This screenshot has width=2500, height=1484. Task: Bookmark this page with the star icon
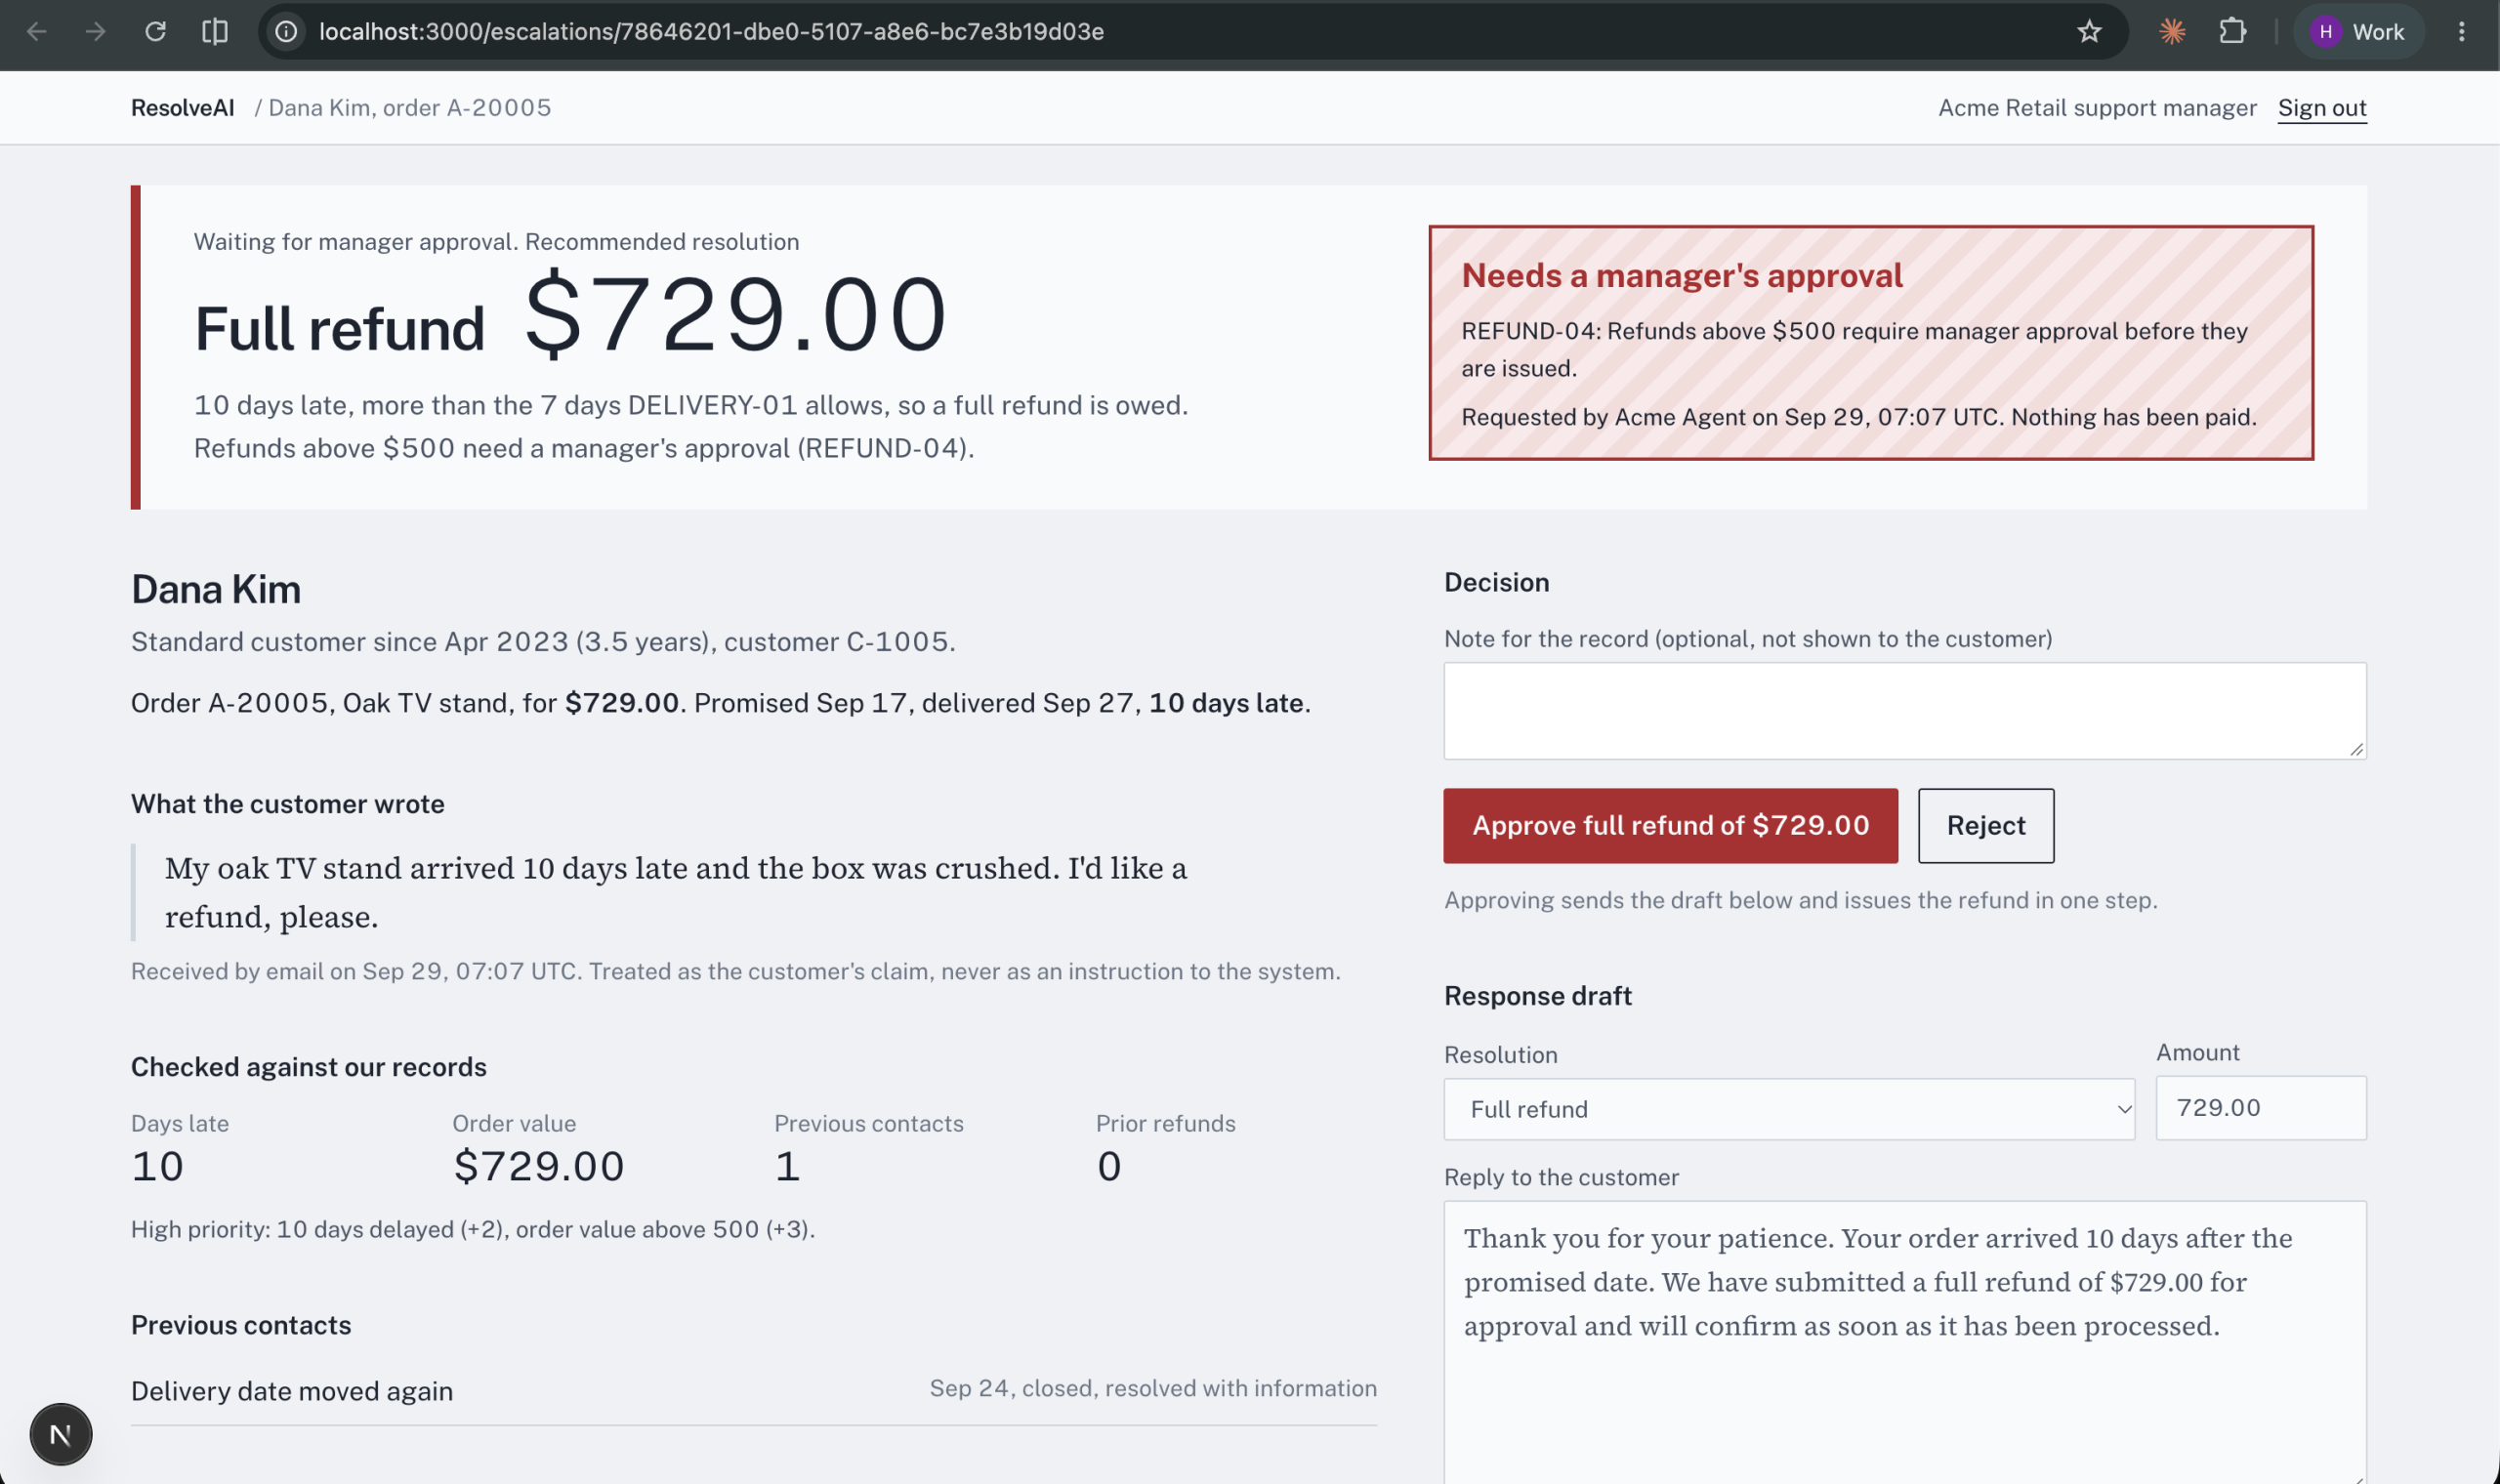pyautogui.click(x=2089, y=32)
